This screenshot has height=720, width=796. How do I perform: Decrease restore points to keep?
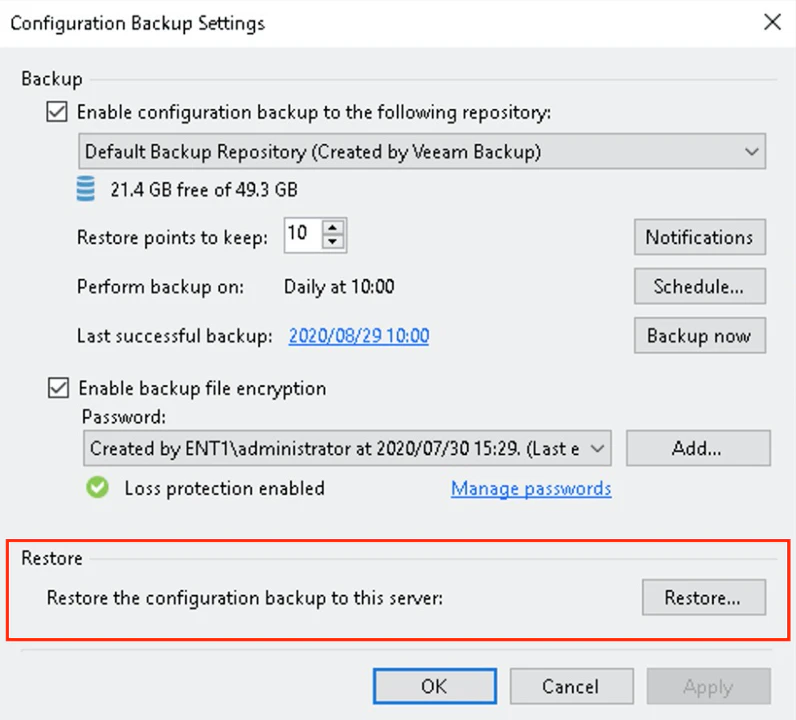[x=333, y=242]
